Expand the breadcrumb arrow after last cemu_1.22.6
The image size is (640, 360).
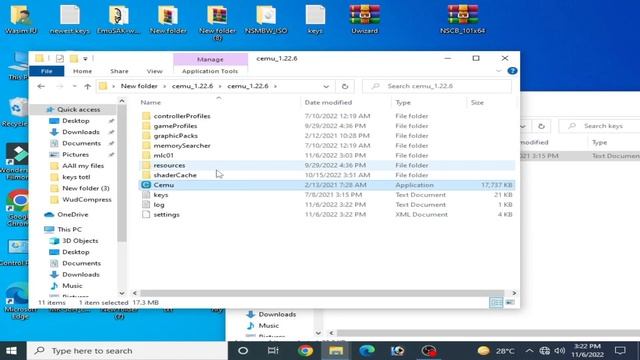click(276, 86)
